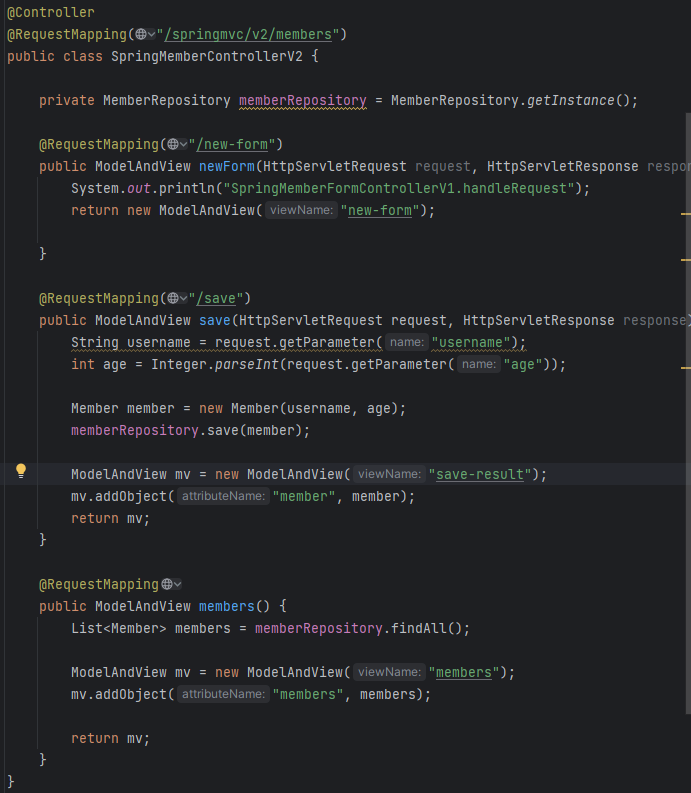Click "SpringMemberFormControllerV1.handleRequest" string
The width and height of the screenshot is (691, 793).
tap(399, 189)
